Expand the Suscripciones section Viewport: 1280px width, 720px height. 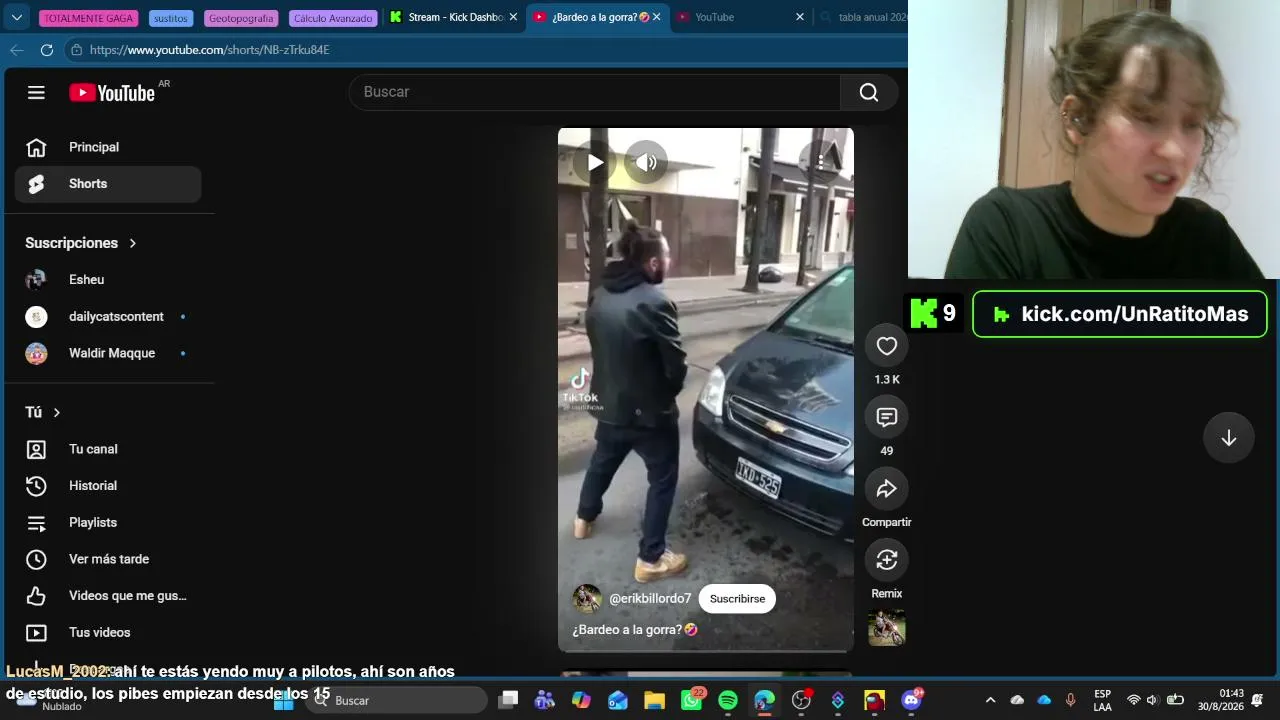click(81, 243)
